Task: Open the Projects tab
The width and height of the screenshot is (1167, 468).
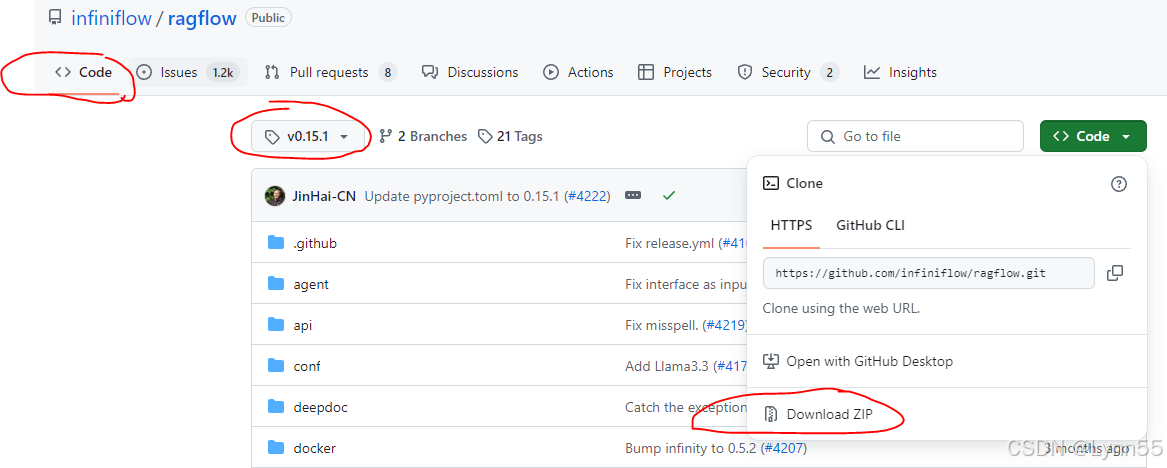Action: pyautogui.click(x=675, y=72)
